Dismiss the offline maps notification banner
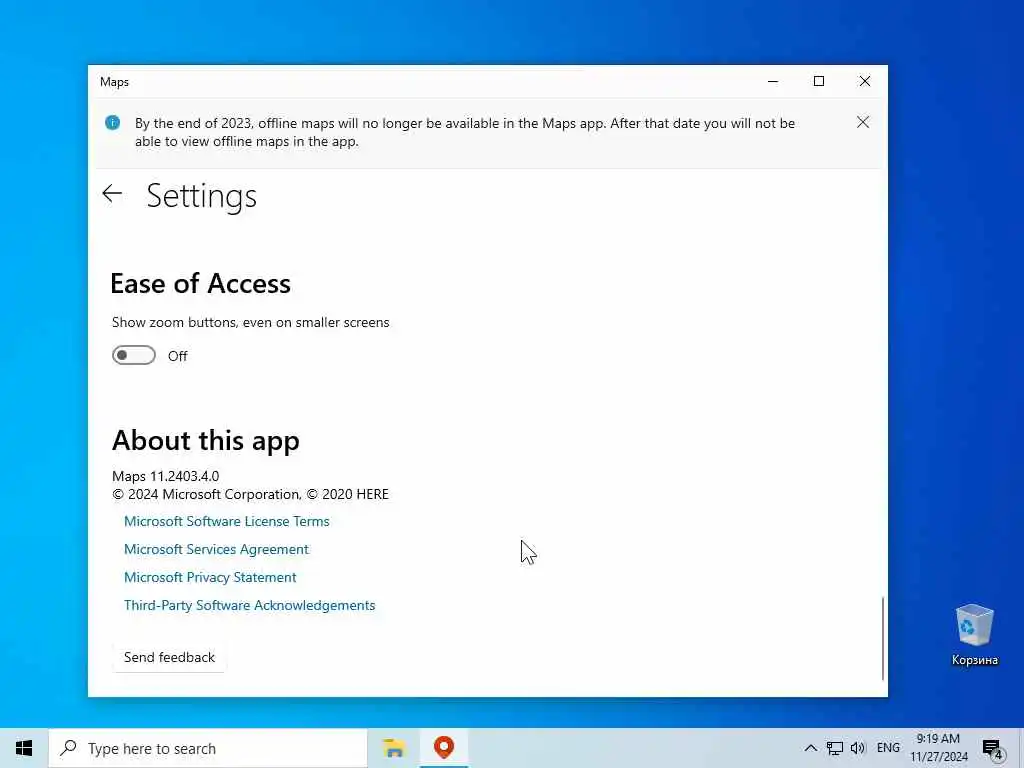Screen dimensions: 1024x768 (x=863, y=122)
